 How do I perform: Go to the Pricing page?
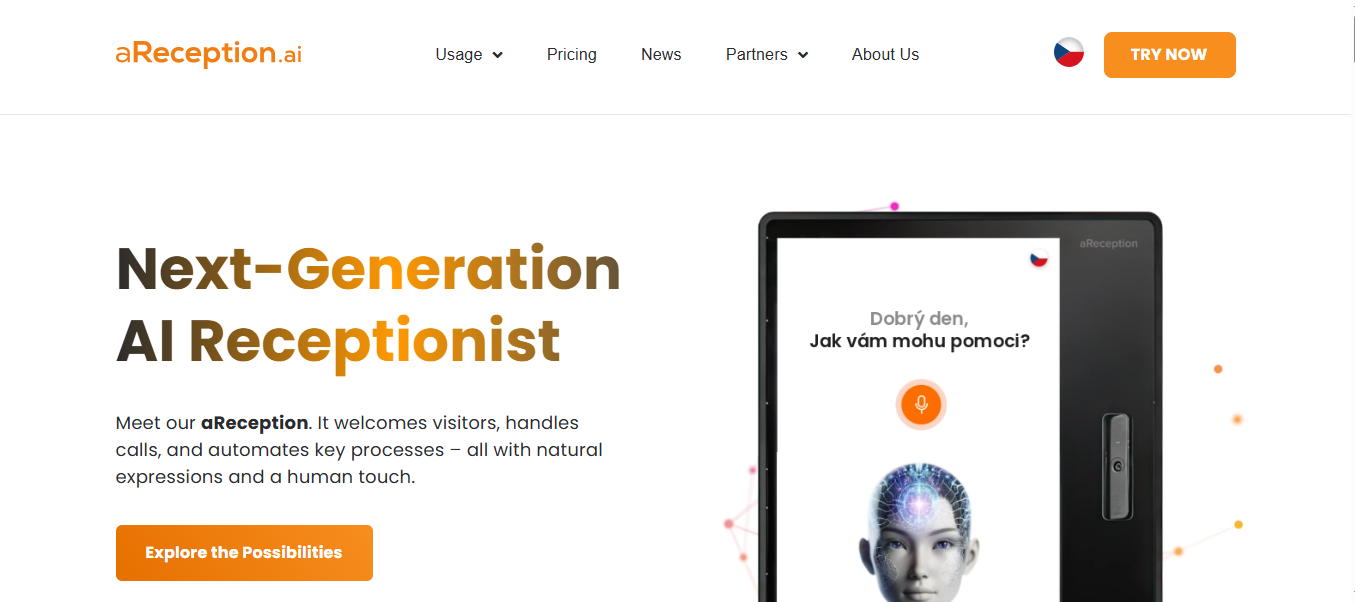point(572,55)
